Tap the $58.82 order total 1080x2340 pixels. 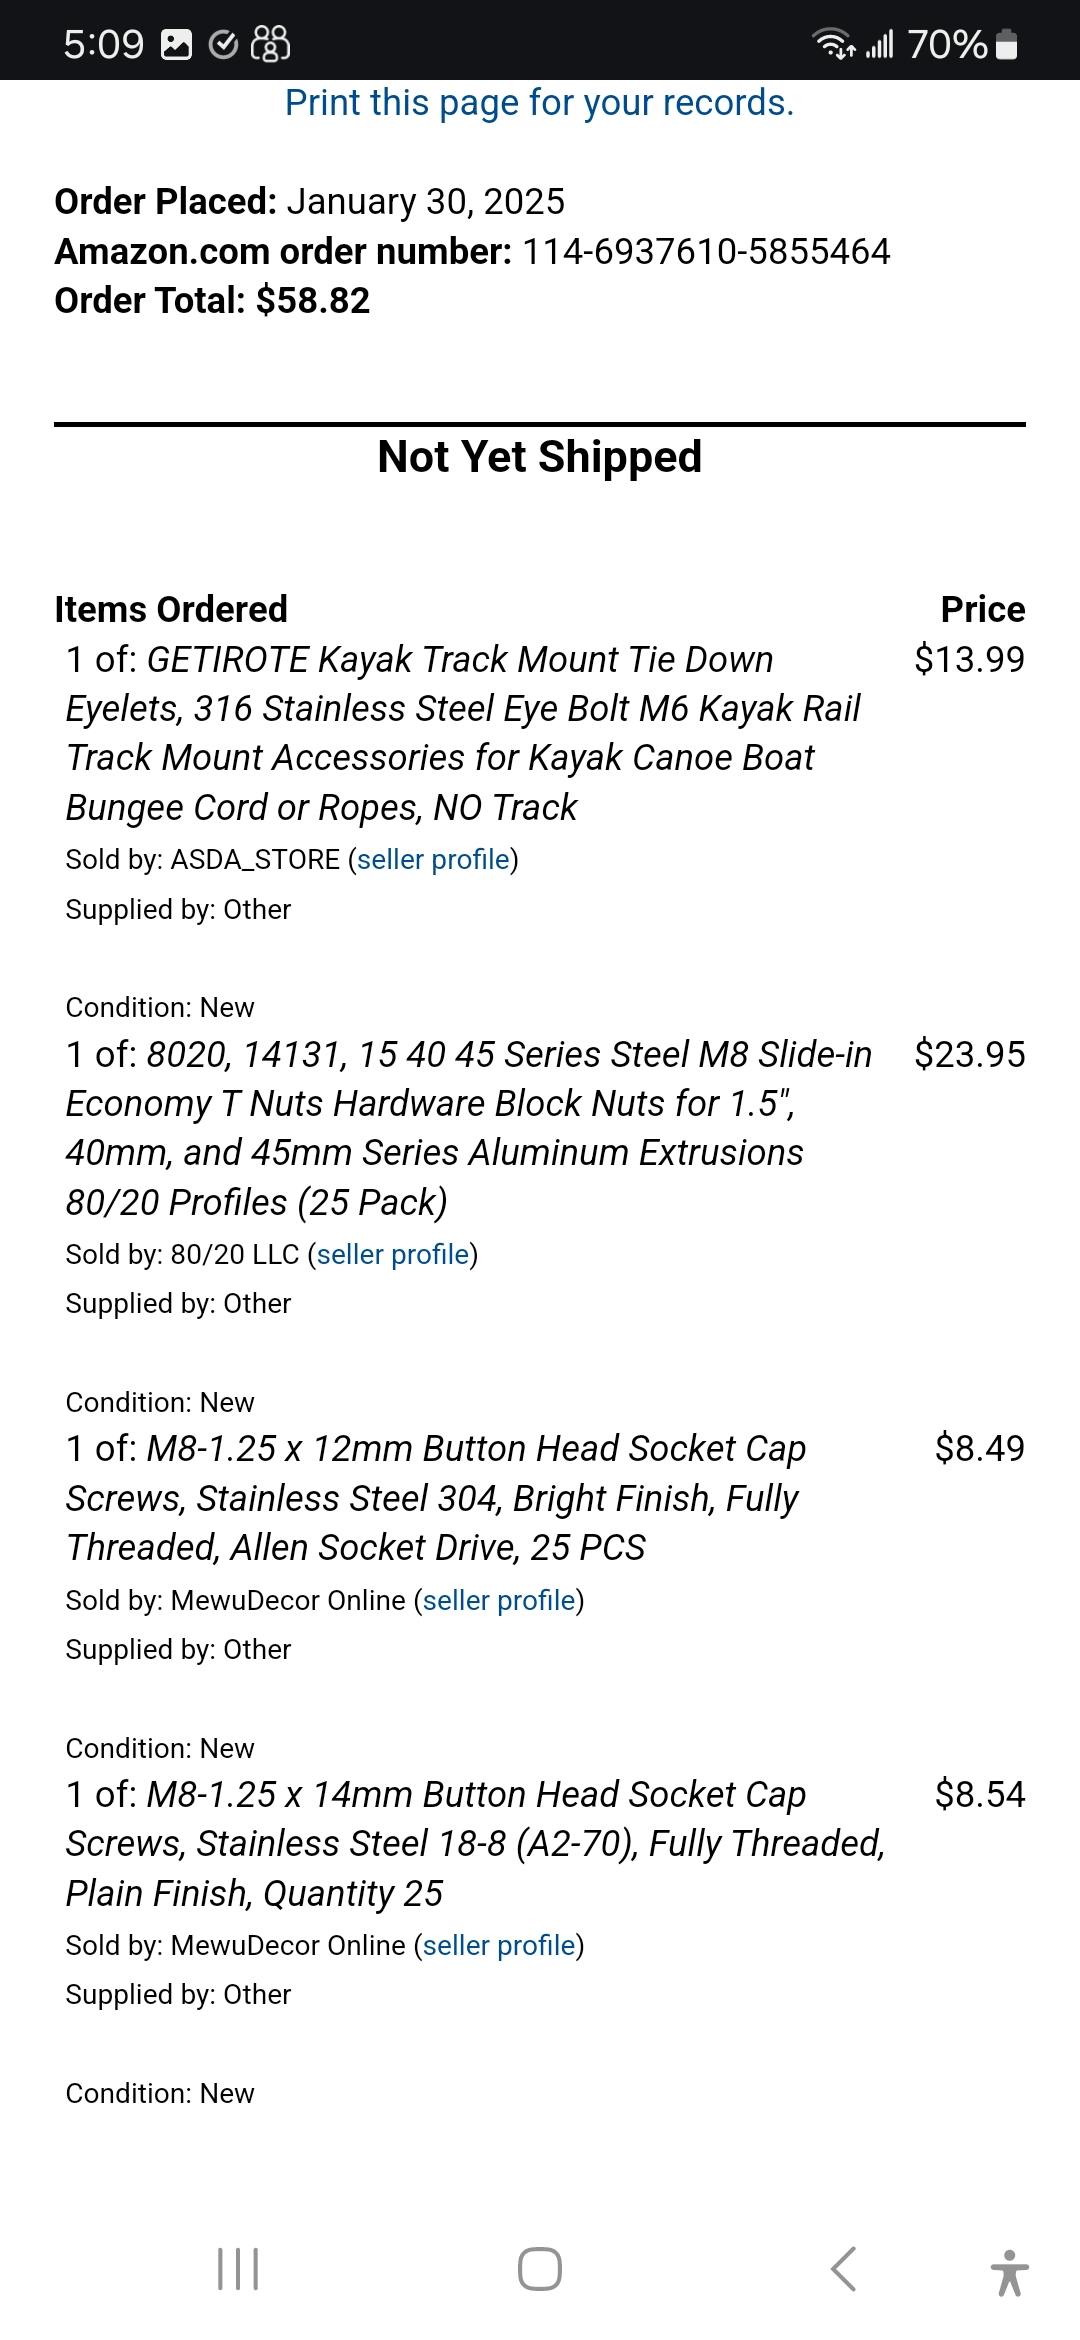(313, 301)
